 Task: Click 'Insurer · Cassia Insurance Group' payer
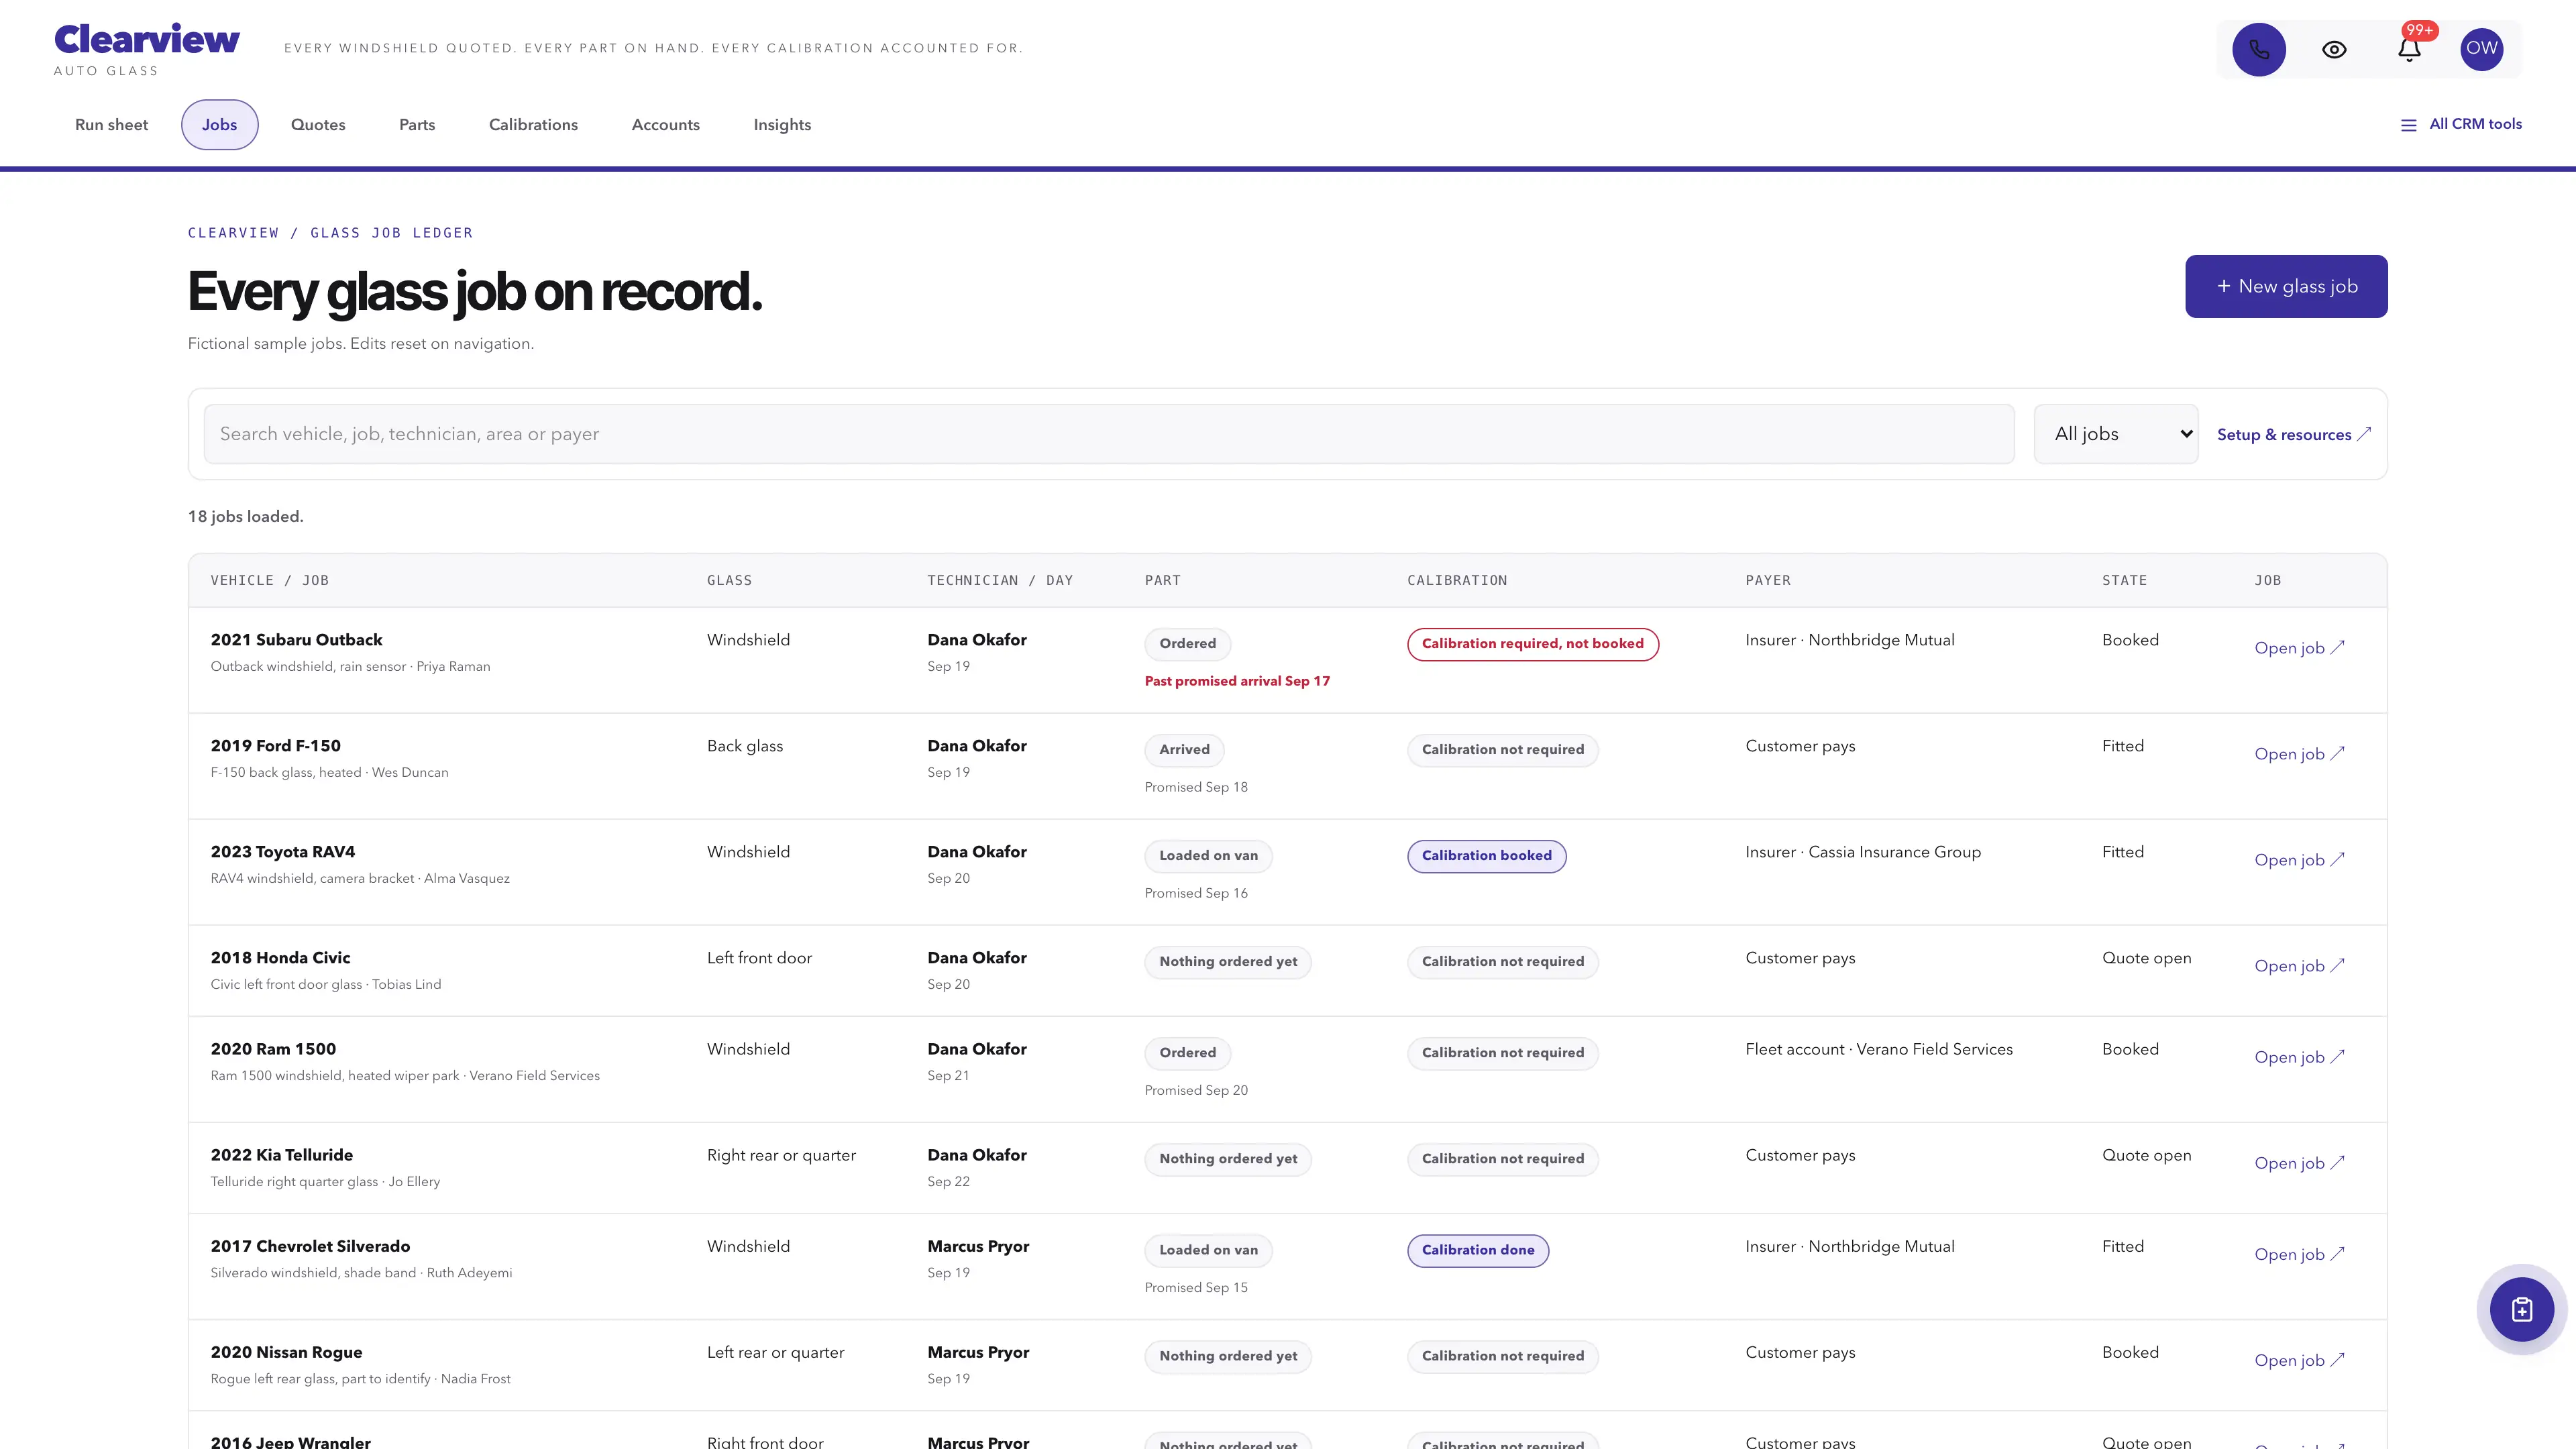pyautogui.click(x=1863, y=852)
